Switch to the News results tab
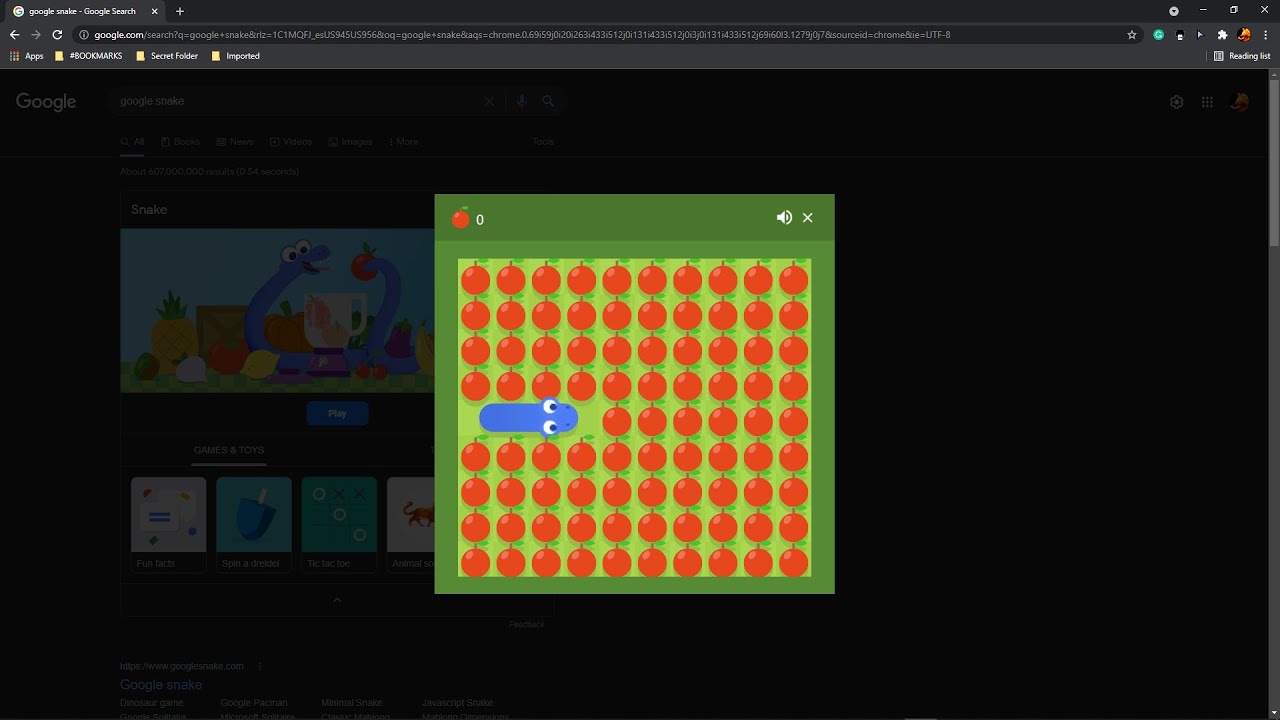 coord(235,142)
